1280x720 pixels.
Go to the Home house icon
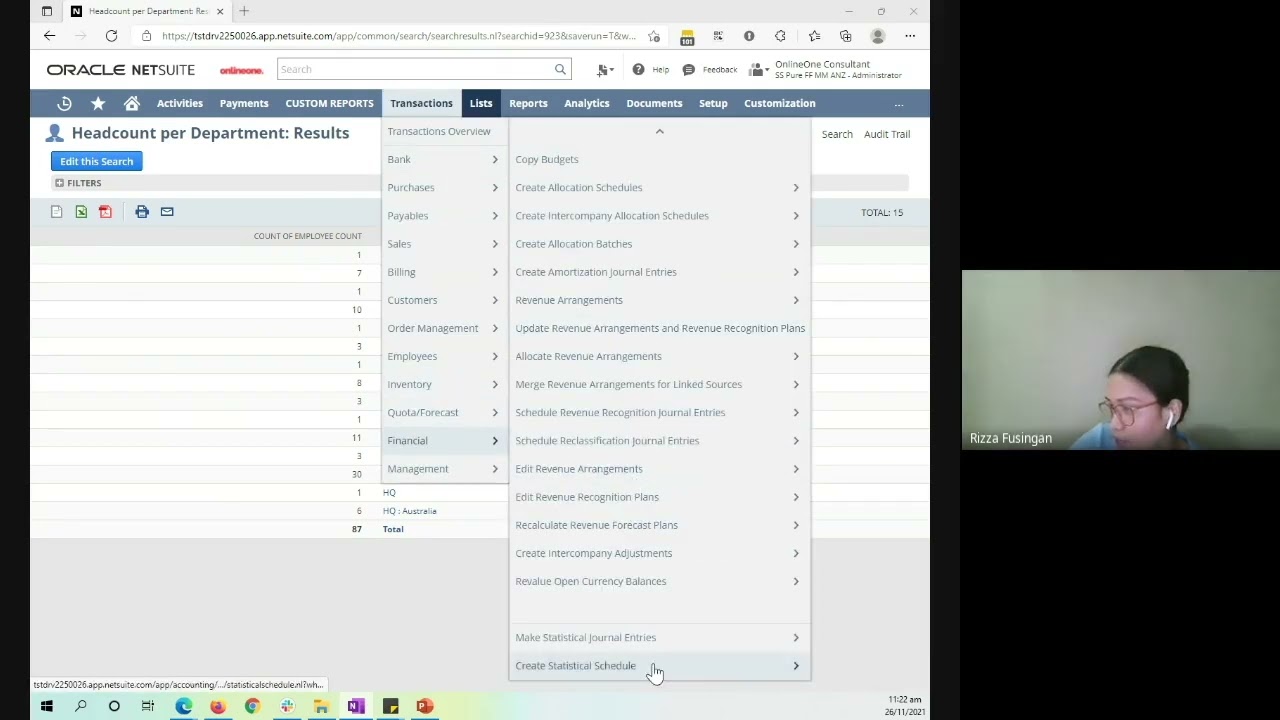click(x=131, y=103)
